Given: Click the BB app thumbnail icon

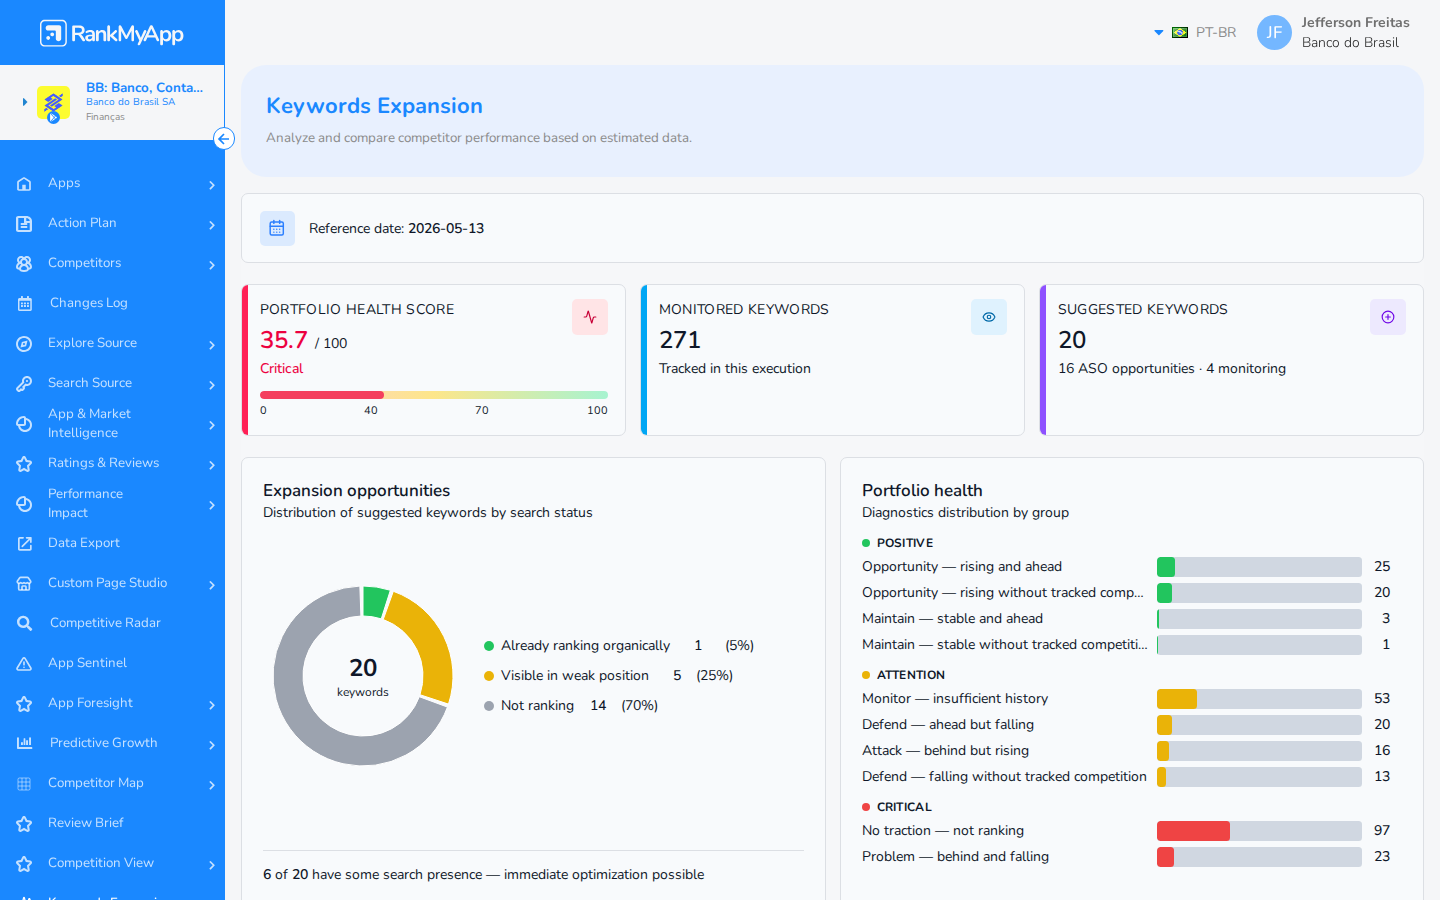Looking at the screenshot, I should 53,103.
